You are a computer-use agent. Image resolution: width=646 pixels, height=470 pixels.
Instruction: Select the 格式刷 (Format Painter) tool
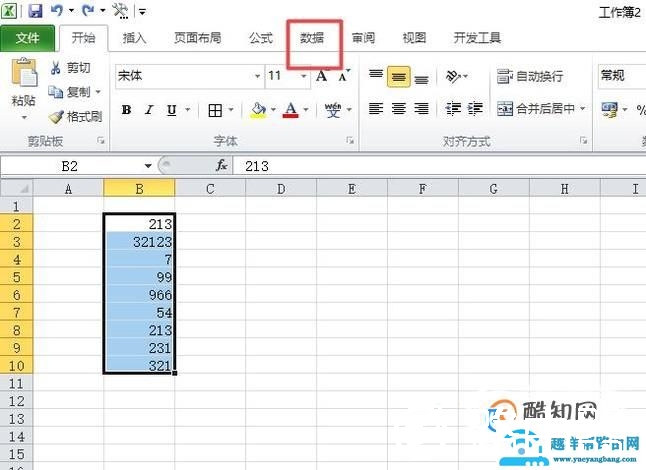pyautogui.click(x=75, y=117)
